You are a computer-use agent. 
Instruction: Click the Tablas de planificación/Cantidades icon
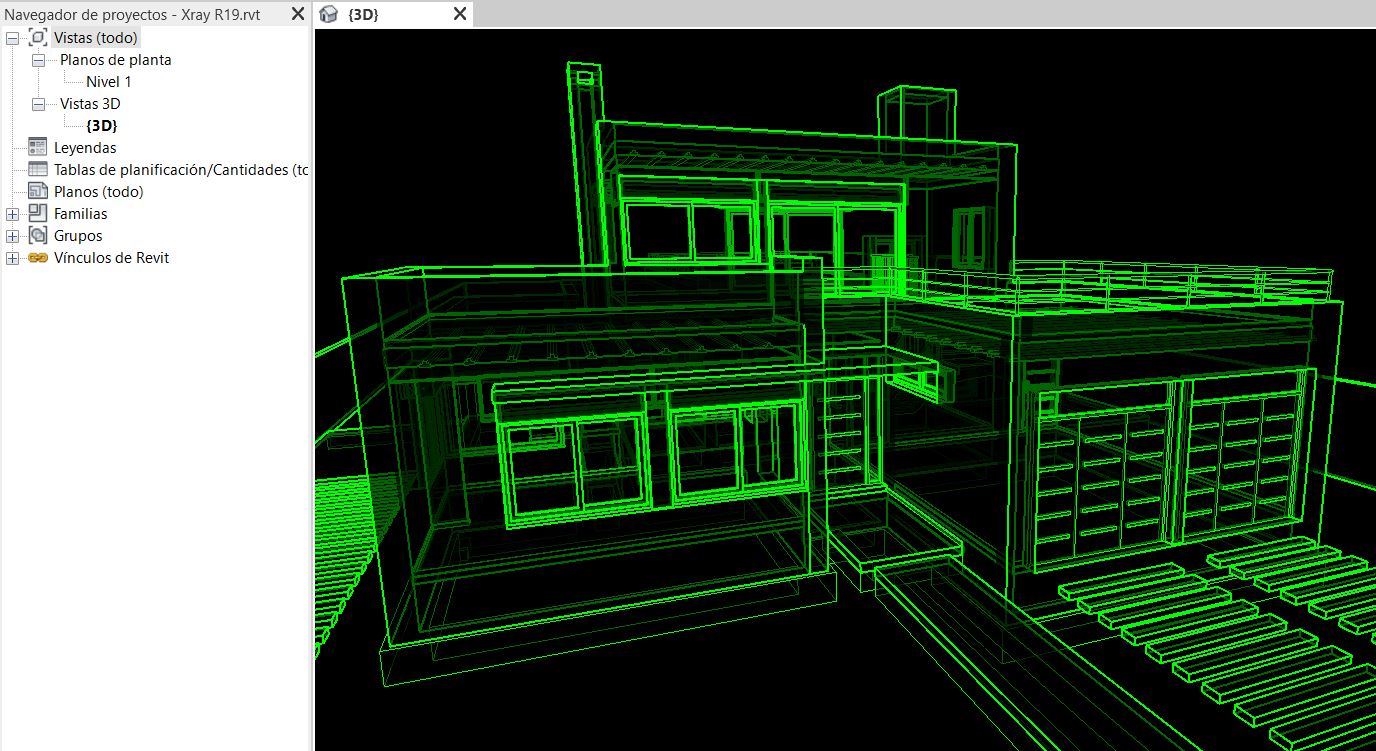tap(37, 169)
